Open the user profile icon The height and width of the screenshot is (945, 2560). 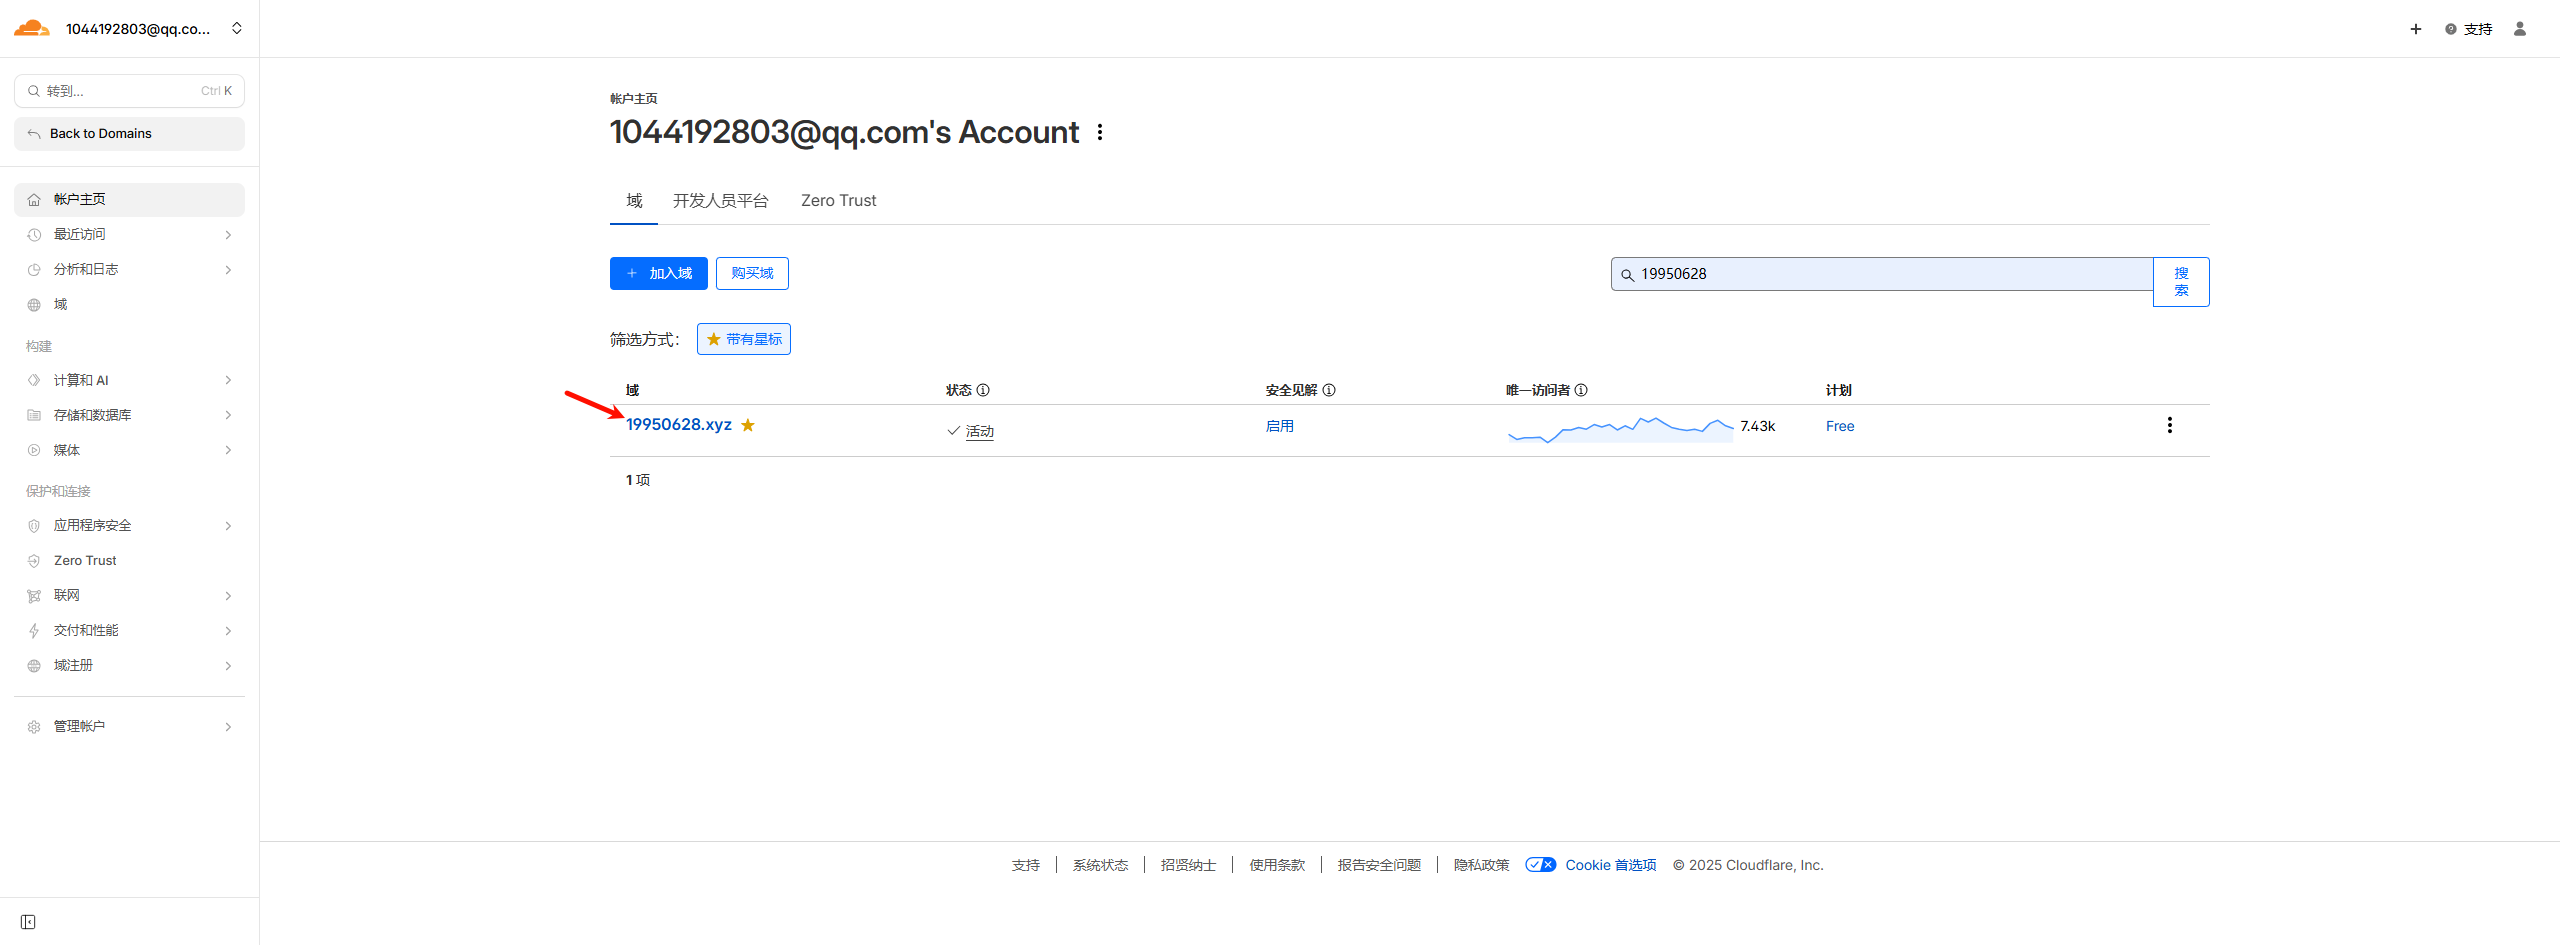pyautogui.click(x=2519, y=29)
